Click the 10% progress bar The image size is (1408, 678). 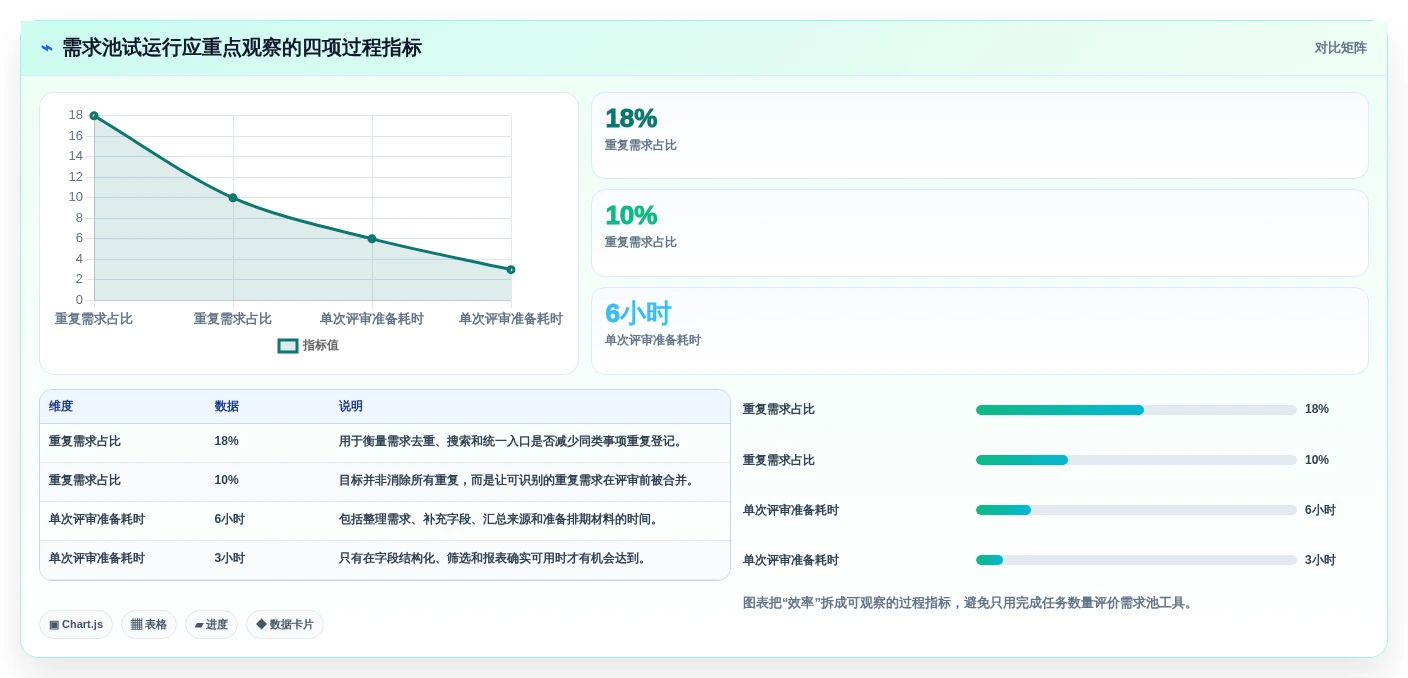(x=1136, y=460)
